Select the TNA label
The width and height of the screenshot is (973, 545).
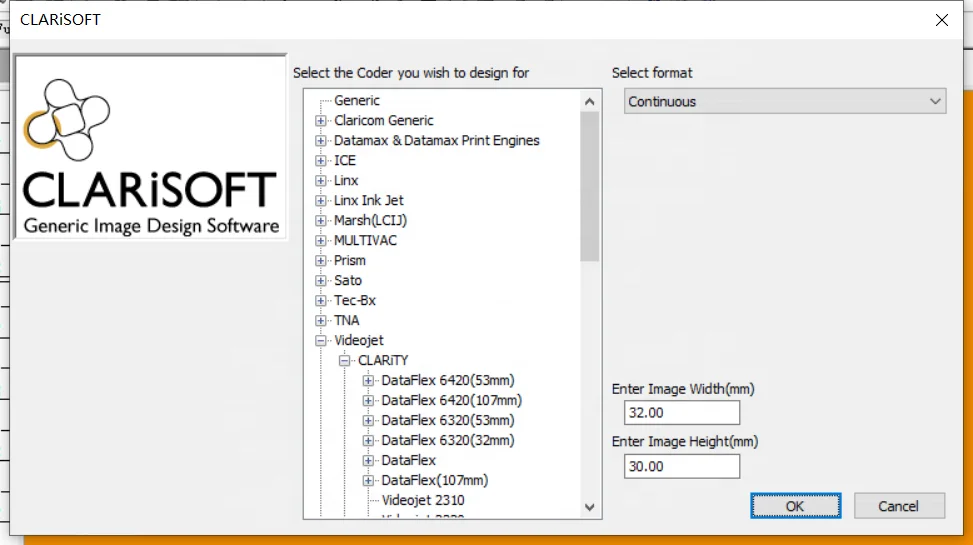[346, 320]
